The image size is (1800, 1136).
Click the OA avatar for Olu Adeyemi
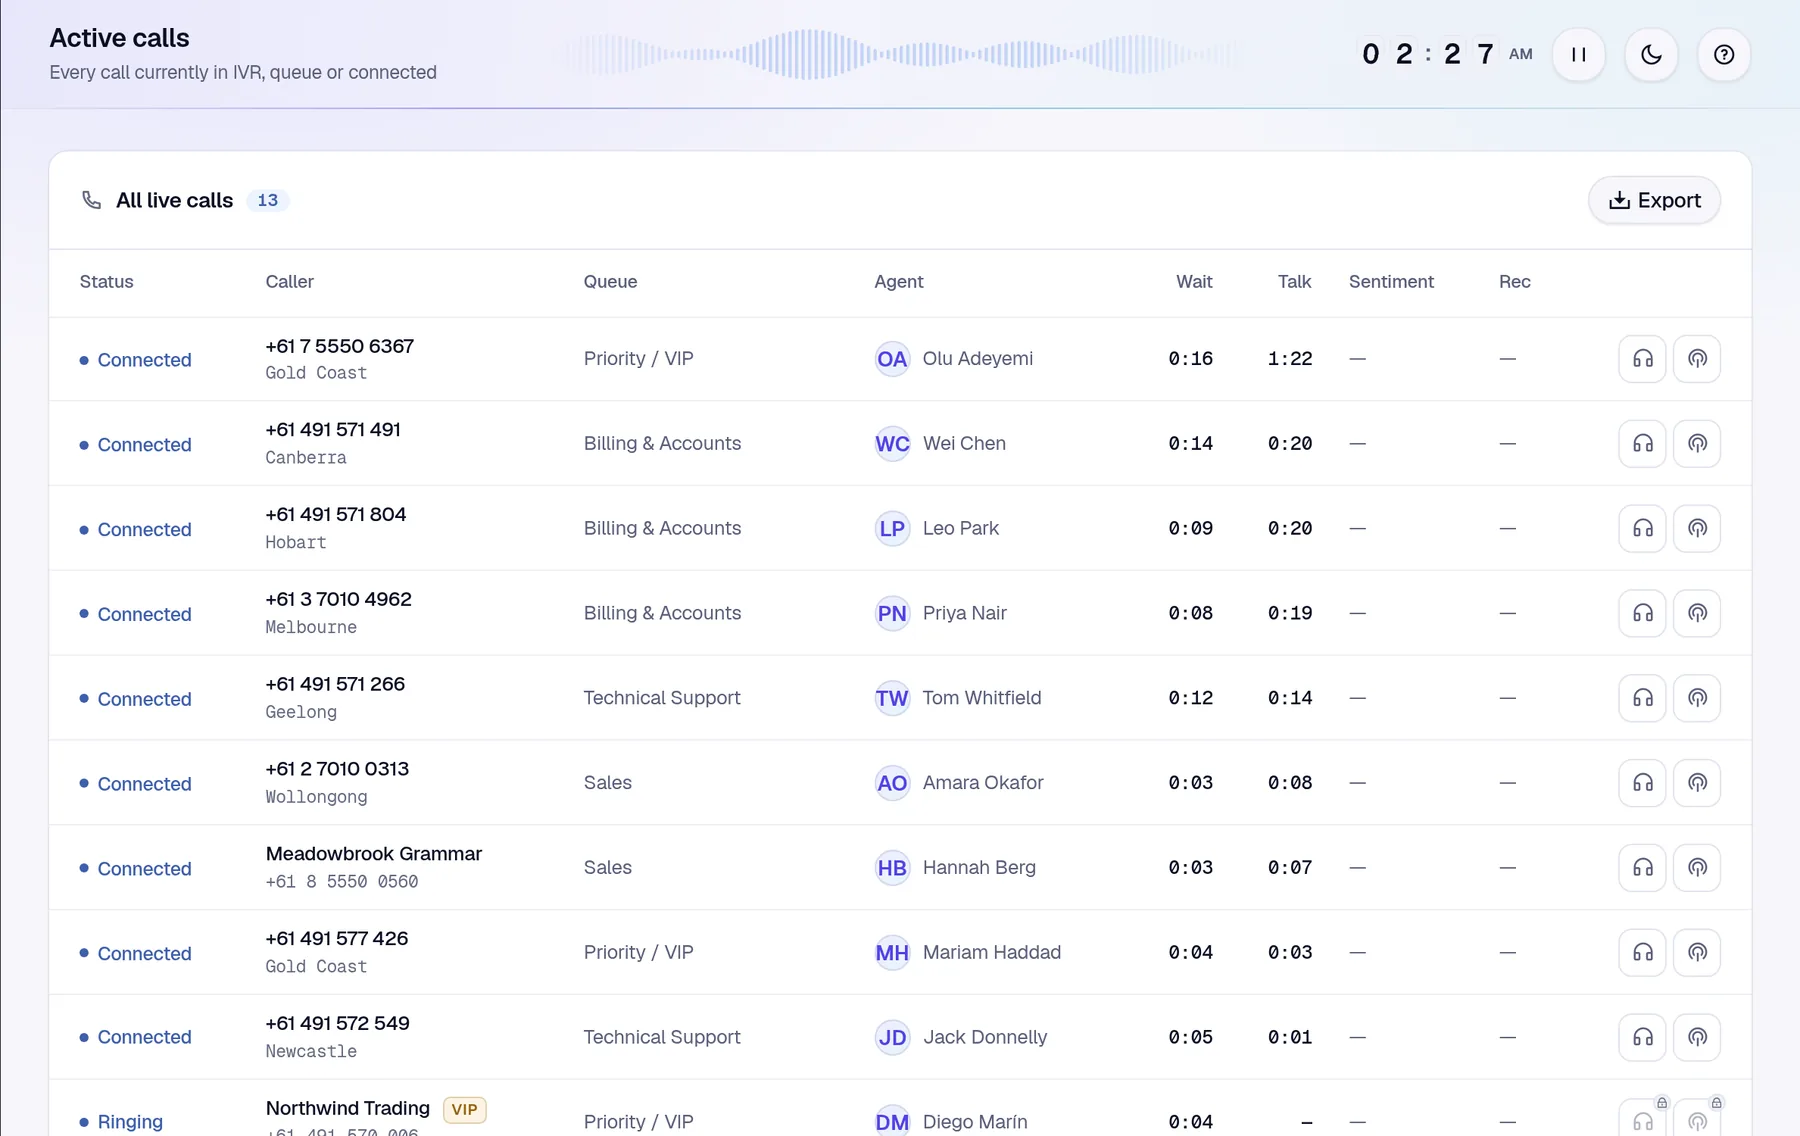892,359
